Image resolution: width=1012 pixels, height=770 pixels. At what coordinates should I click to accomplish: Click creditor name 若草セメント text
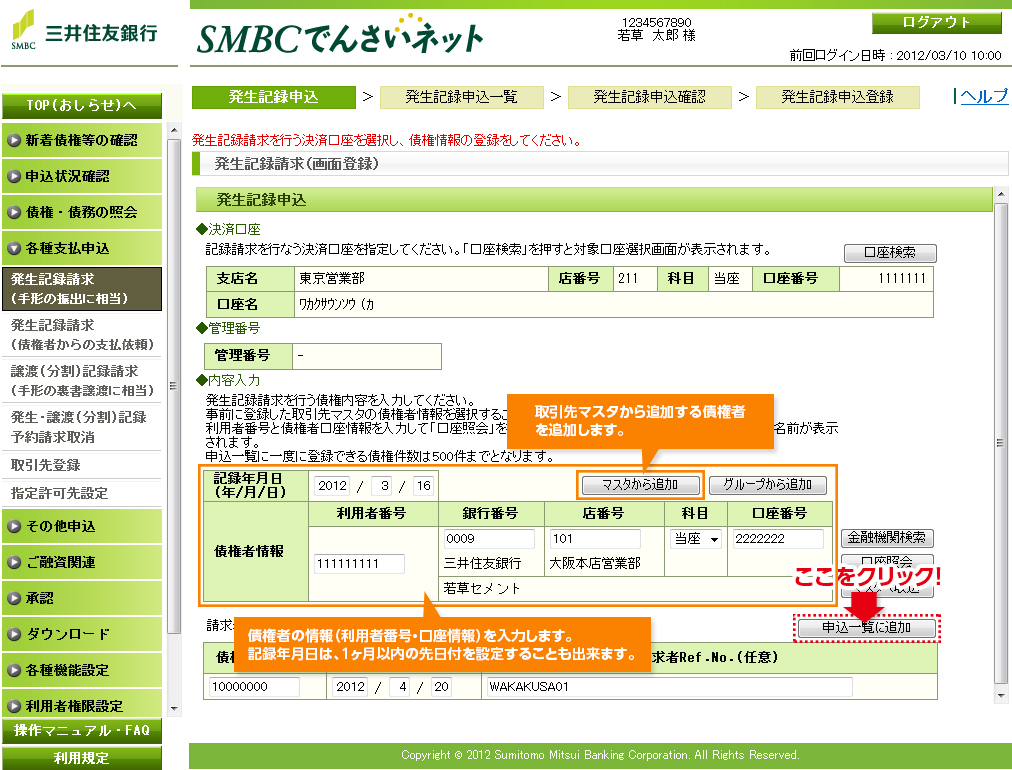coord(482,589)
